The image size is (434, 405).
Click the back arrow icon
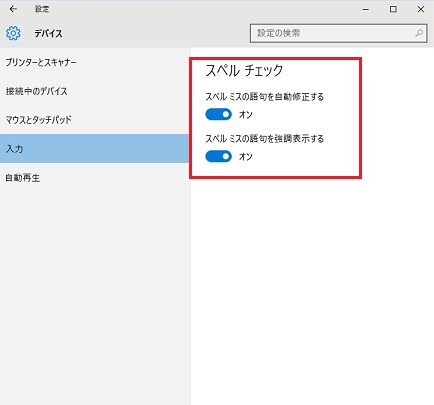13,9
